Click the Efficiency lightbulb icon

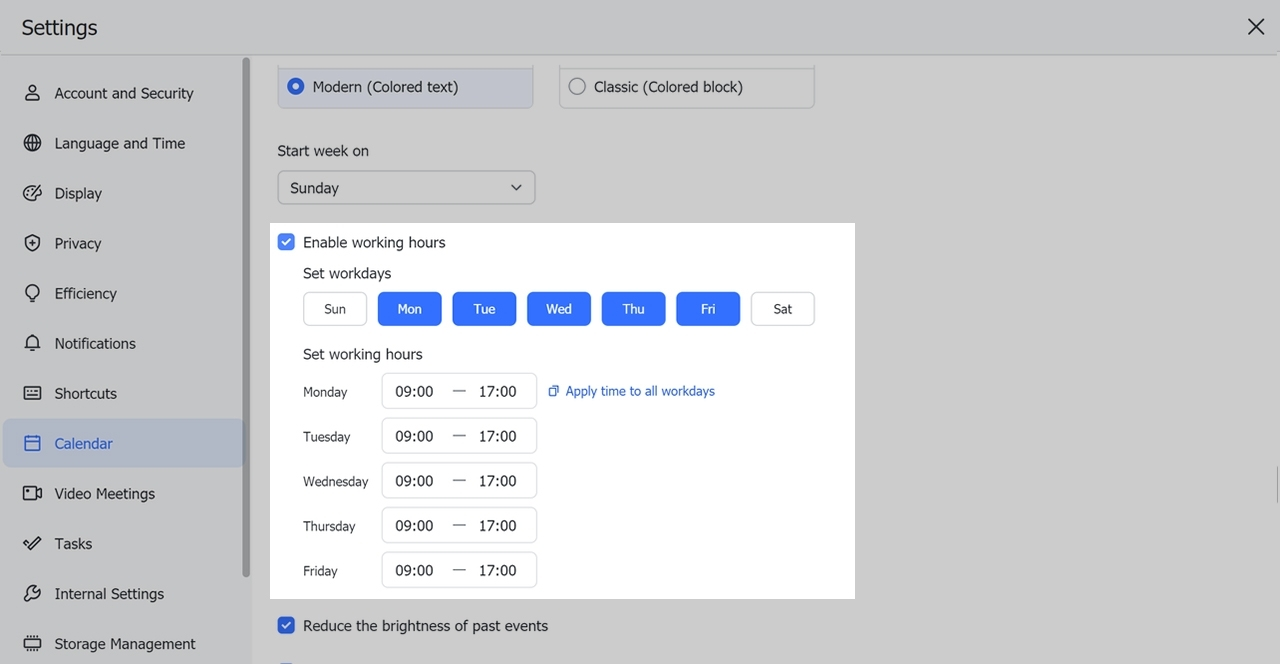coord(32,293)
